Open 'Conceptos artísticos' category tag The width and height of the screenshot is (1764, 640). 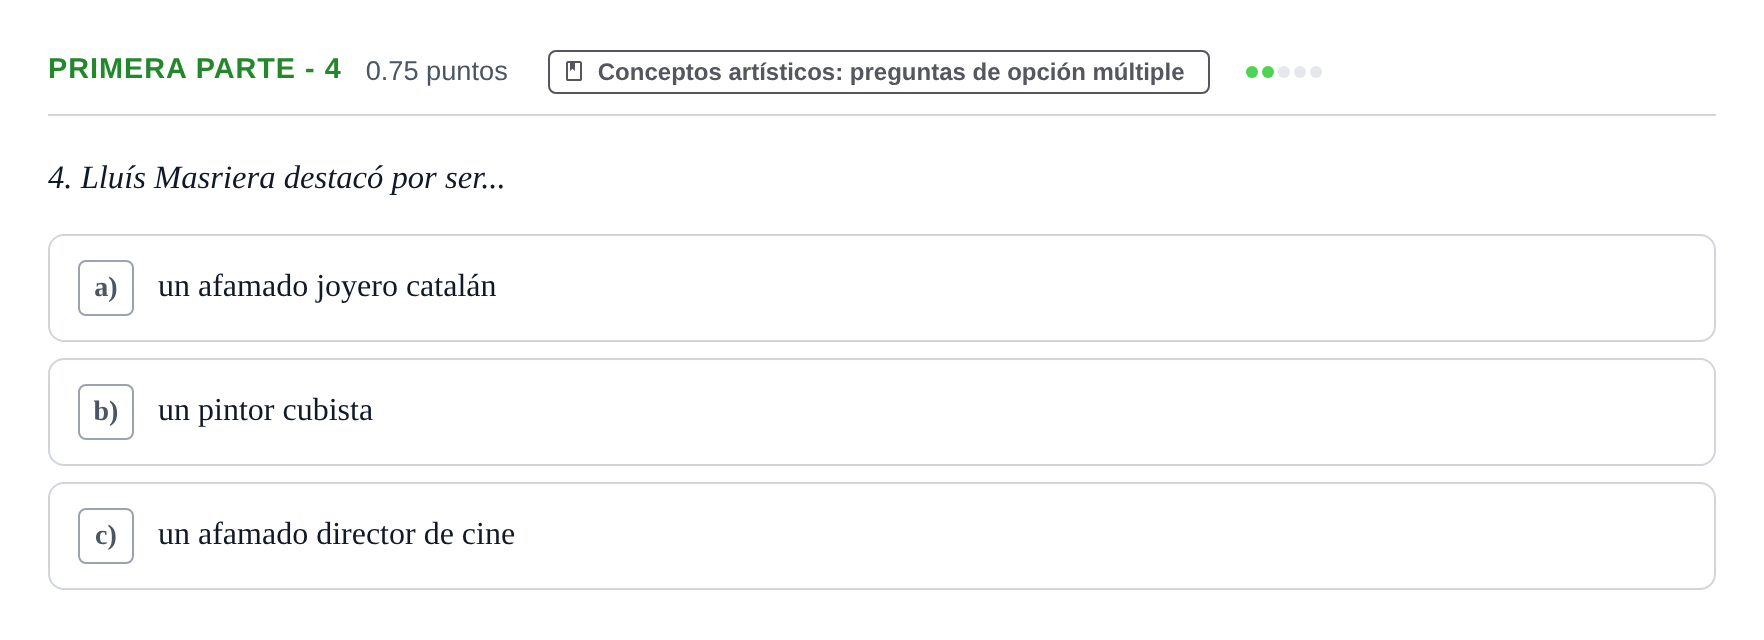click(879, 72)
